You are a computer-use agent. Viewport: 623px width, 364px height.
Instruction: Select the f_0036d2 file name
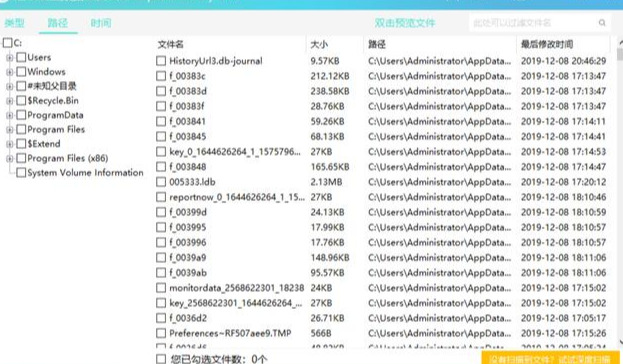click(x=188, y=318)
